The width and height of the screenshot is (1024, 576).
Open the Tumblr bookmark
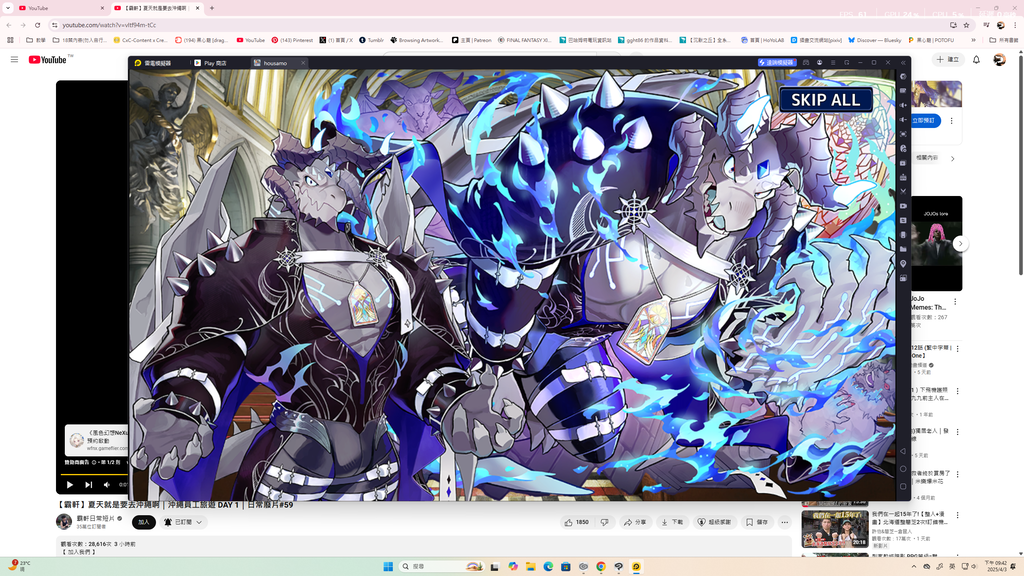coord(372,40)
